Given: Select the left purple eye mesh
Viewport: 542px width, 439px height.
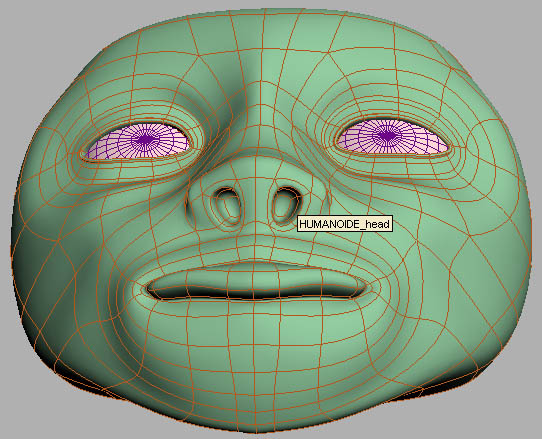Looking at the screenshot, I should (138, 141).
